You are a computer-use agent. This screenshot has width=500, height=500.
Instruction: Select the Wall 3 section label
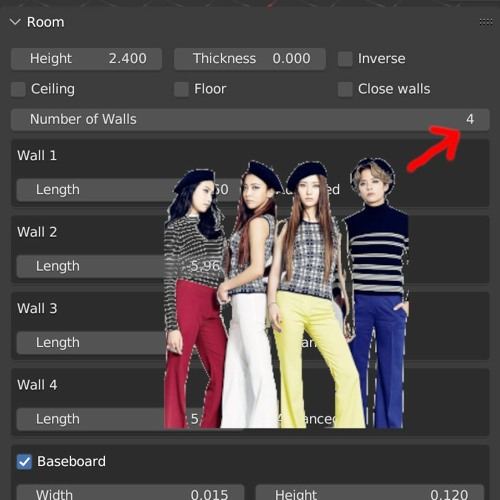37,309
